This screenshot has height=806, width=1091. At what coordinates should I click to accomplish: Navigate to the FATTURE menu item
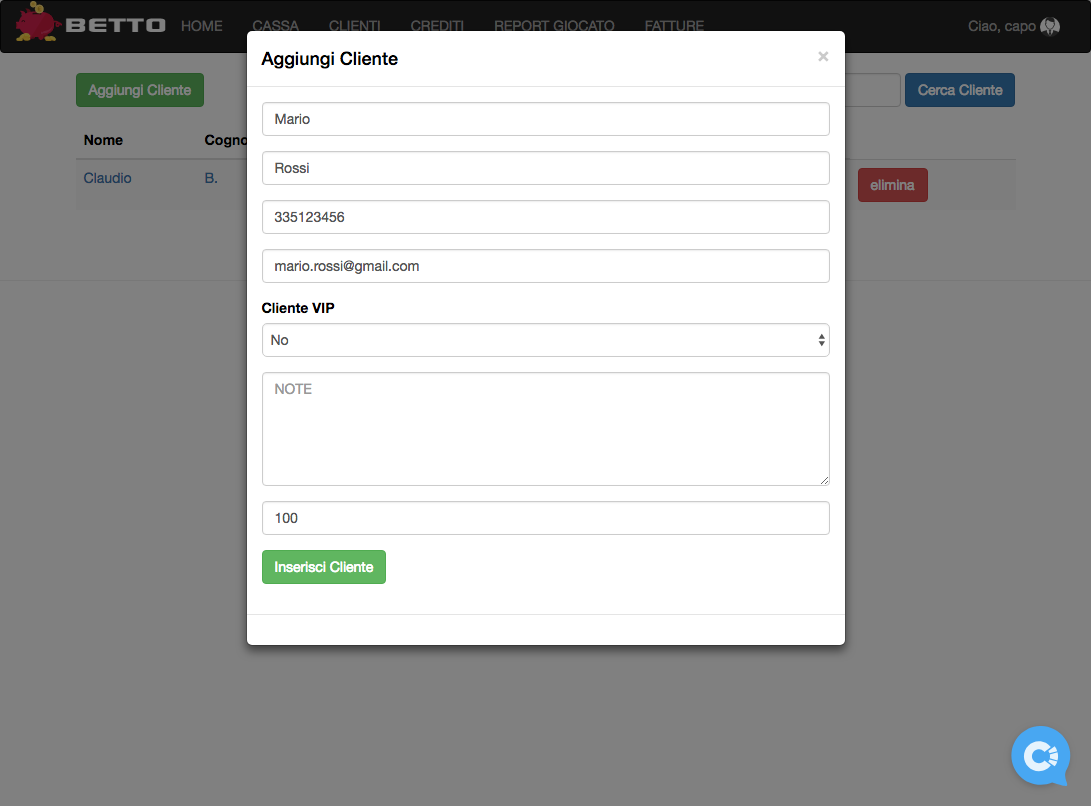pyautogui.click(x=674, y=26)
